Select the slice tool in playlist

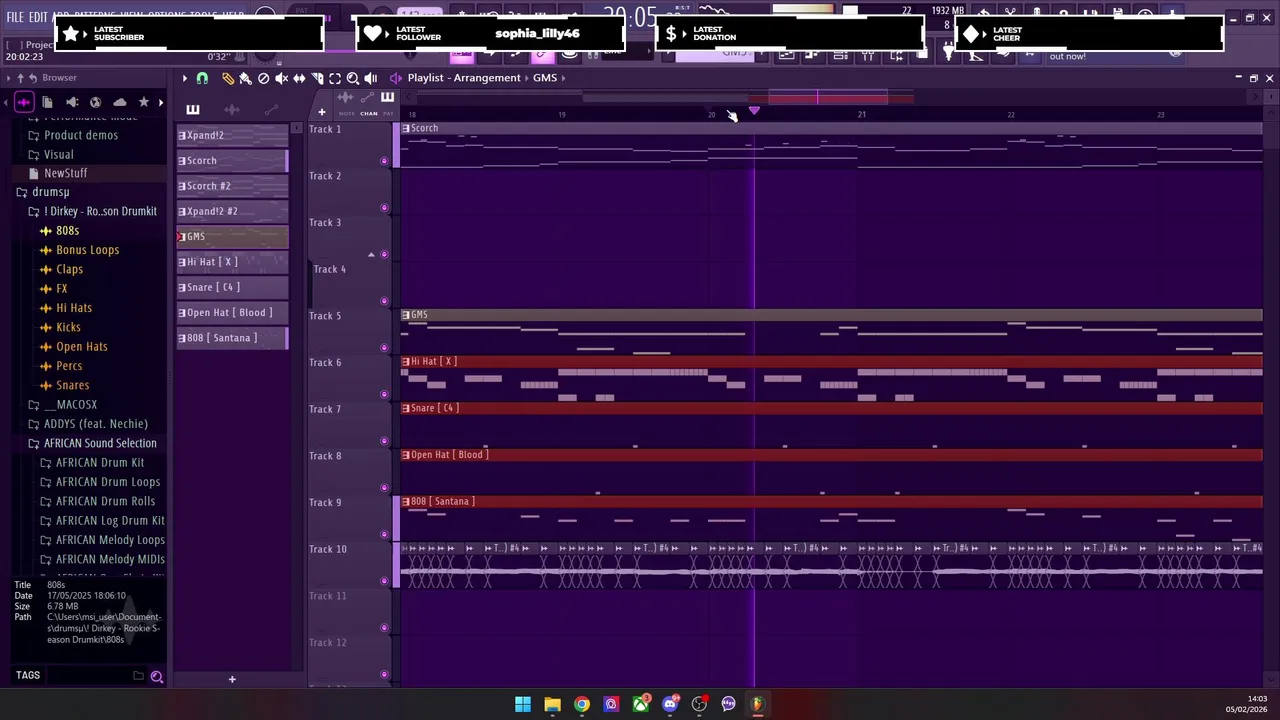[317, 78]
